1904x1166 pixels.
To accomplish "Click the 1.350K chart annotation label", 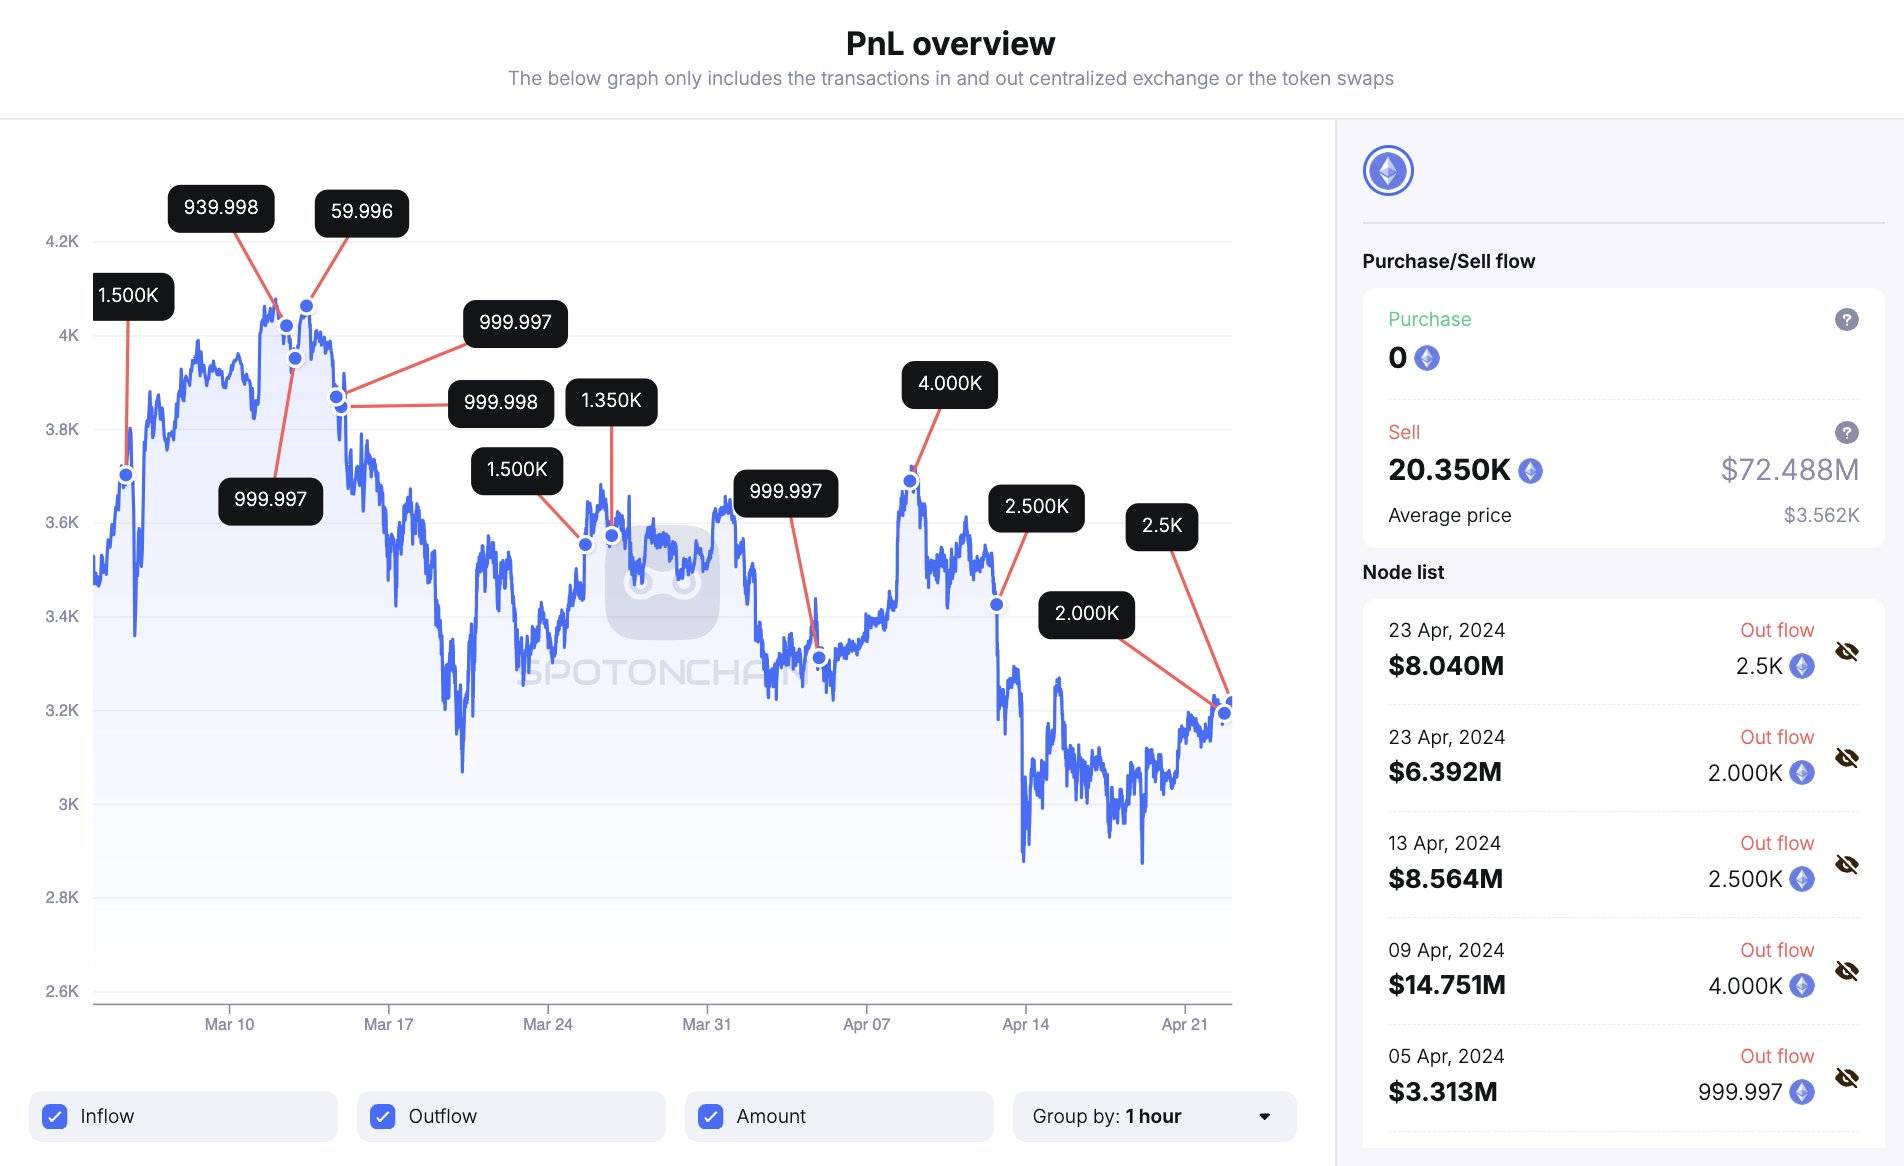I will point(611,401).
